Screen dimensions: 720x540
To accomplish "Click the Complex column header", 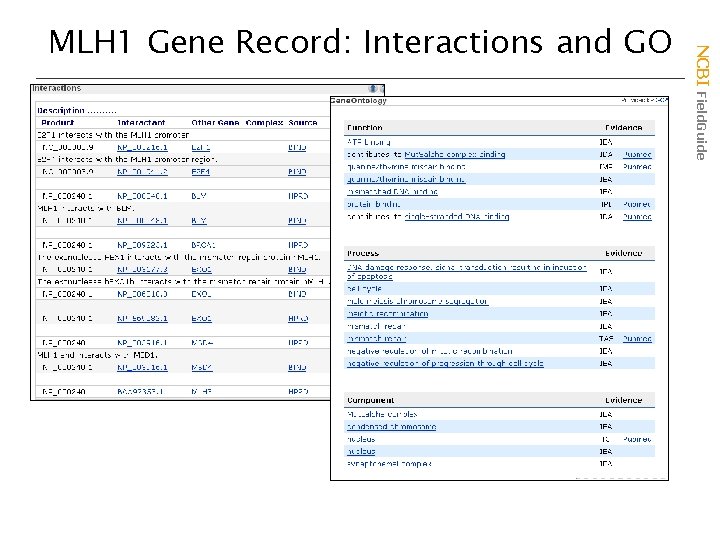I will pyautogui.click(x=264, y=123).
